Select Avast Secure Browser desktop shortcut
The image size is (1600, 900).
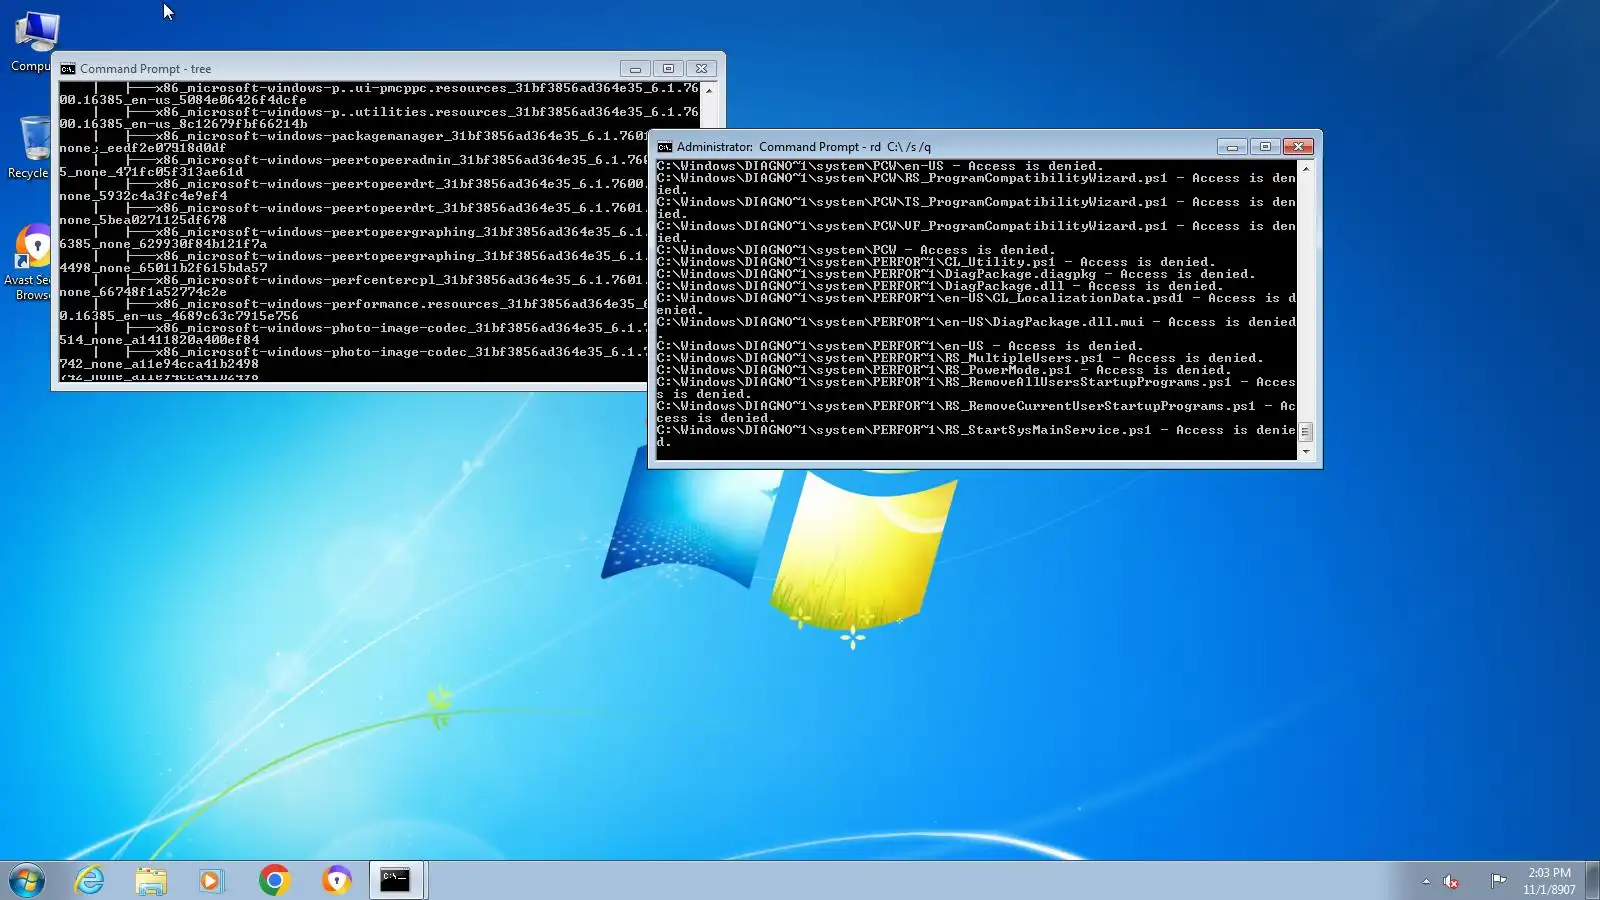[32, 262]
